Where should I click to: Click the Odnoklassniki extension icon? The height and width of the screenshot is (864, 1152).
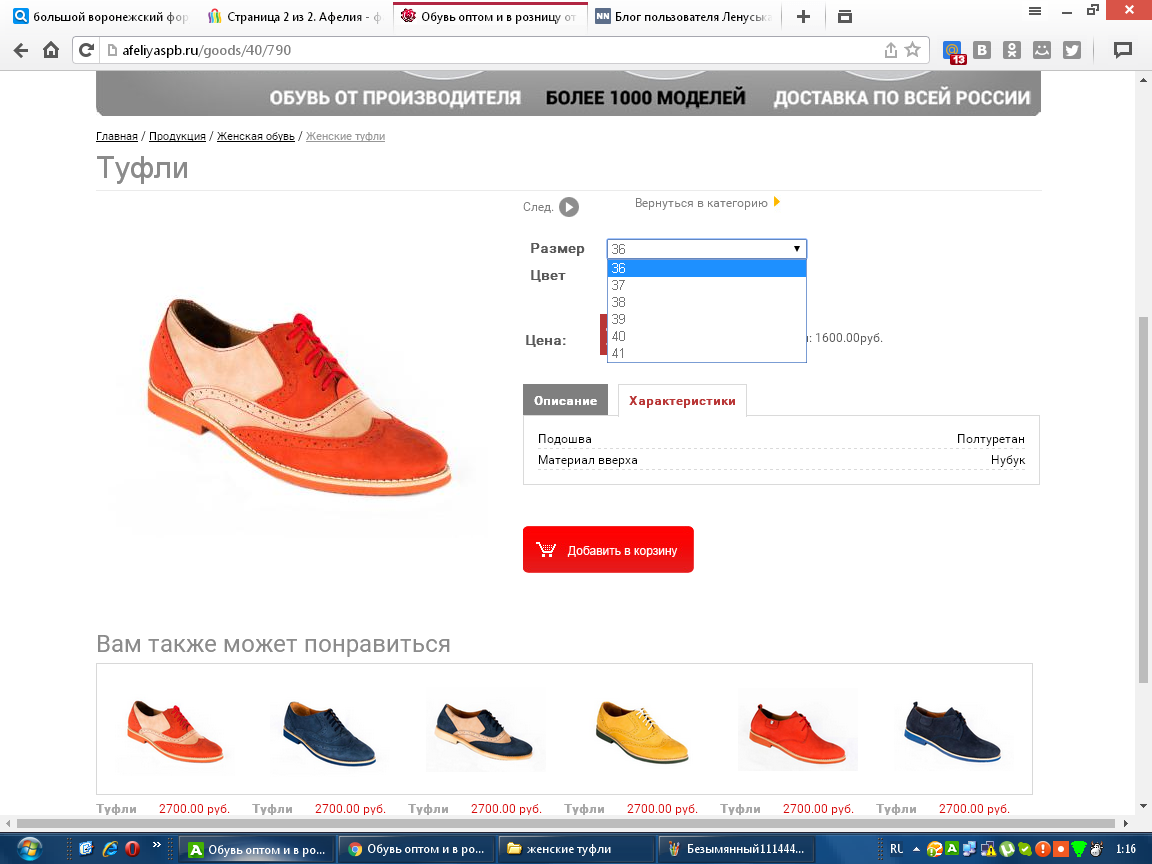click(x=1012, y=50)
